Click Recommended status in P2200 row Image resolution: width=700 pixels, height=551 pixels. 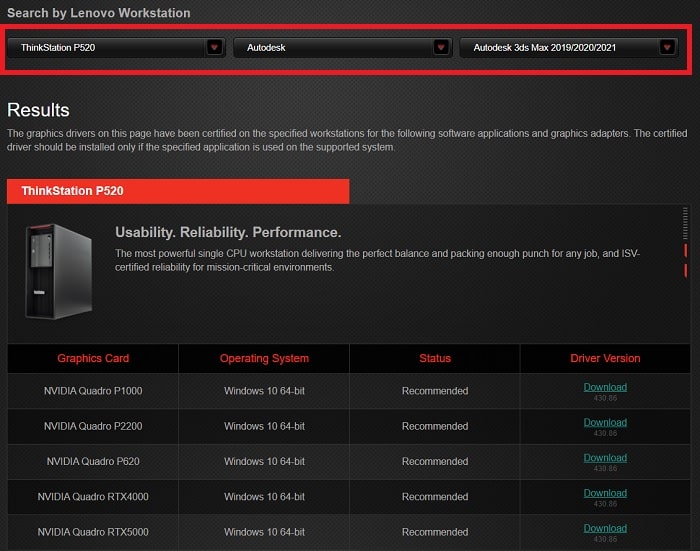tap(435, 426)
